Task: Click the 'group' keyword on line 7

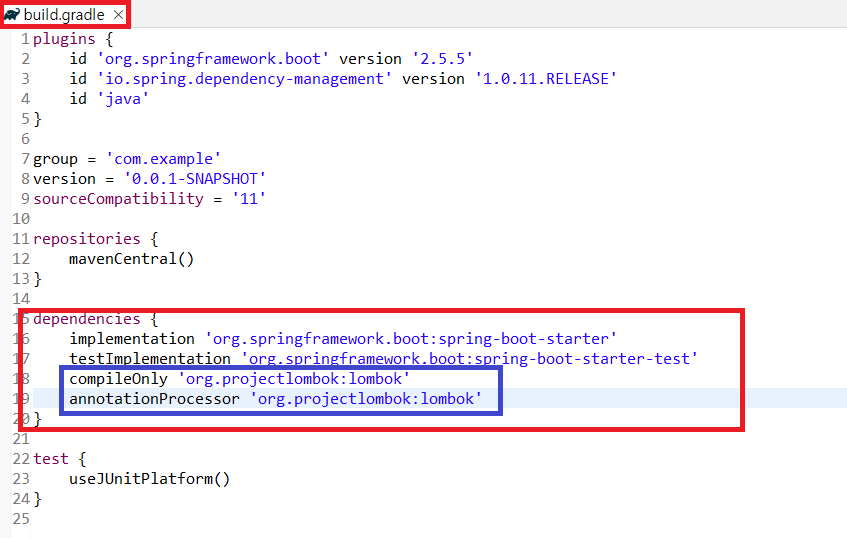Action: click(x=55, y=159)
